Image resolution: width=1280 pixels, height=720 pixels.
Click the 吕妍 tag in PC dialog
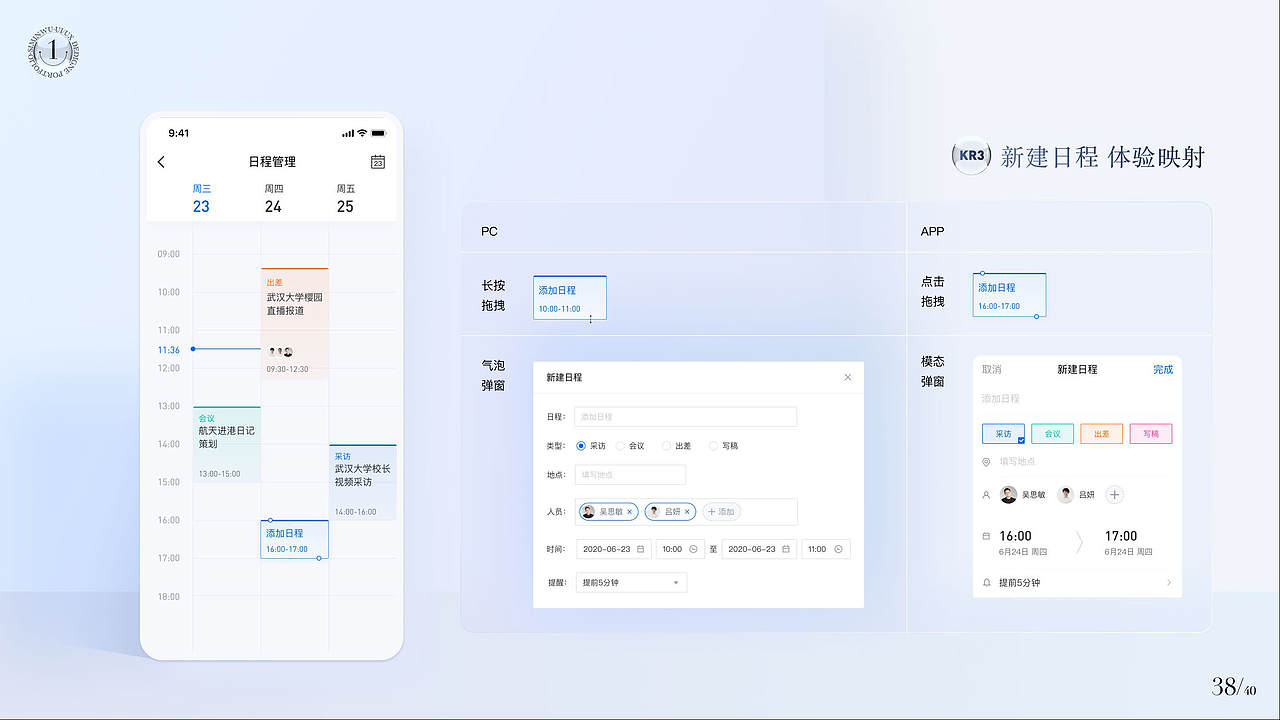(x=670, y=512)
